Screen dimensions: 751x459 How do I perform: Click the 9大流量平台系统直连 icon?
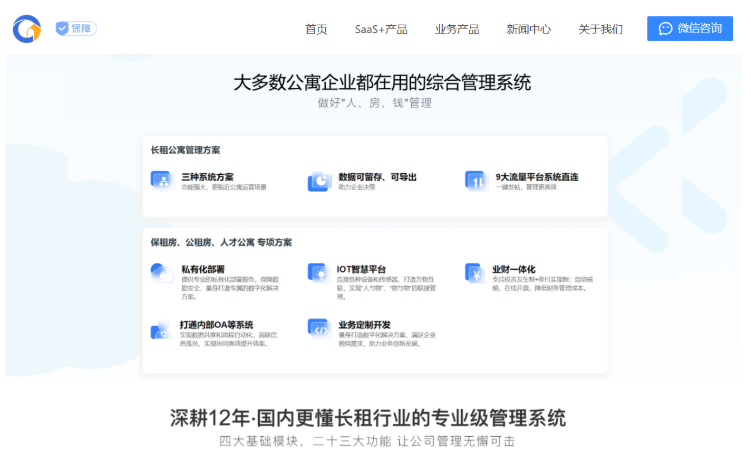point(475,180)
